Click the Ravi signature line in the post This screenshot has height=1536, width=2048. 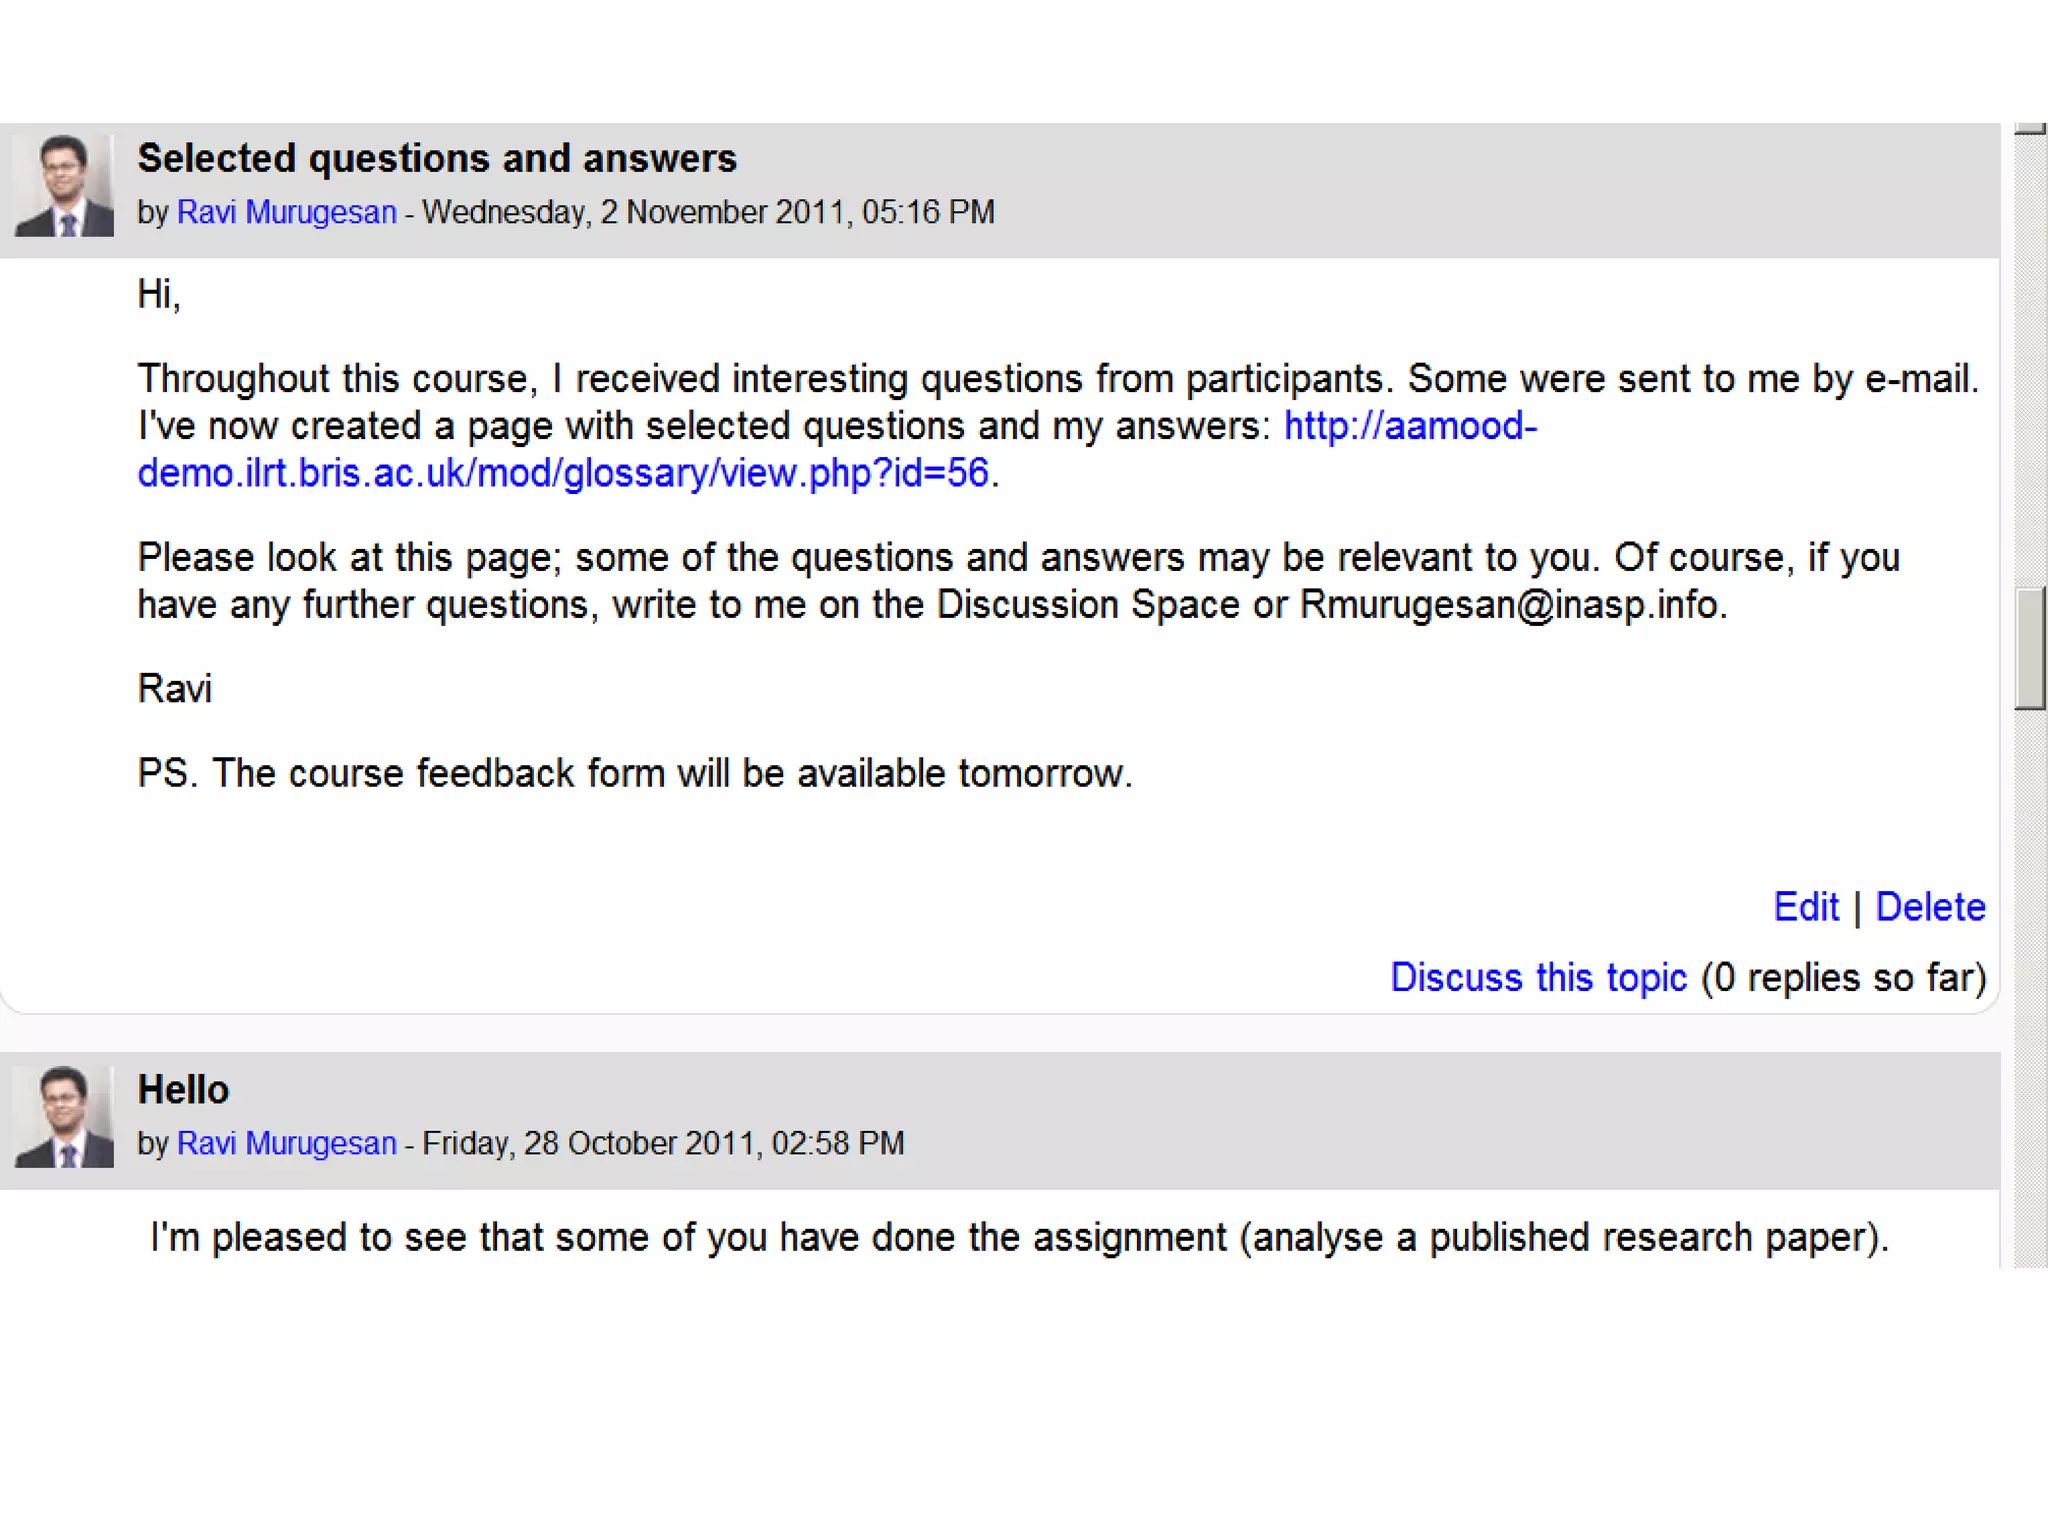[175, 689]
